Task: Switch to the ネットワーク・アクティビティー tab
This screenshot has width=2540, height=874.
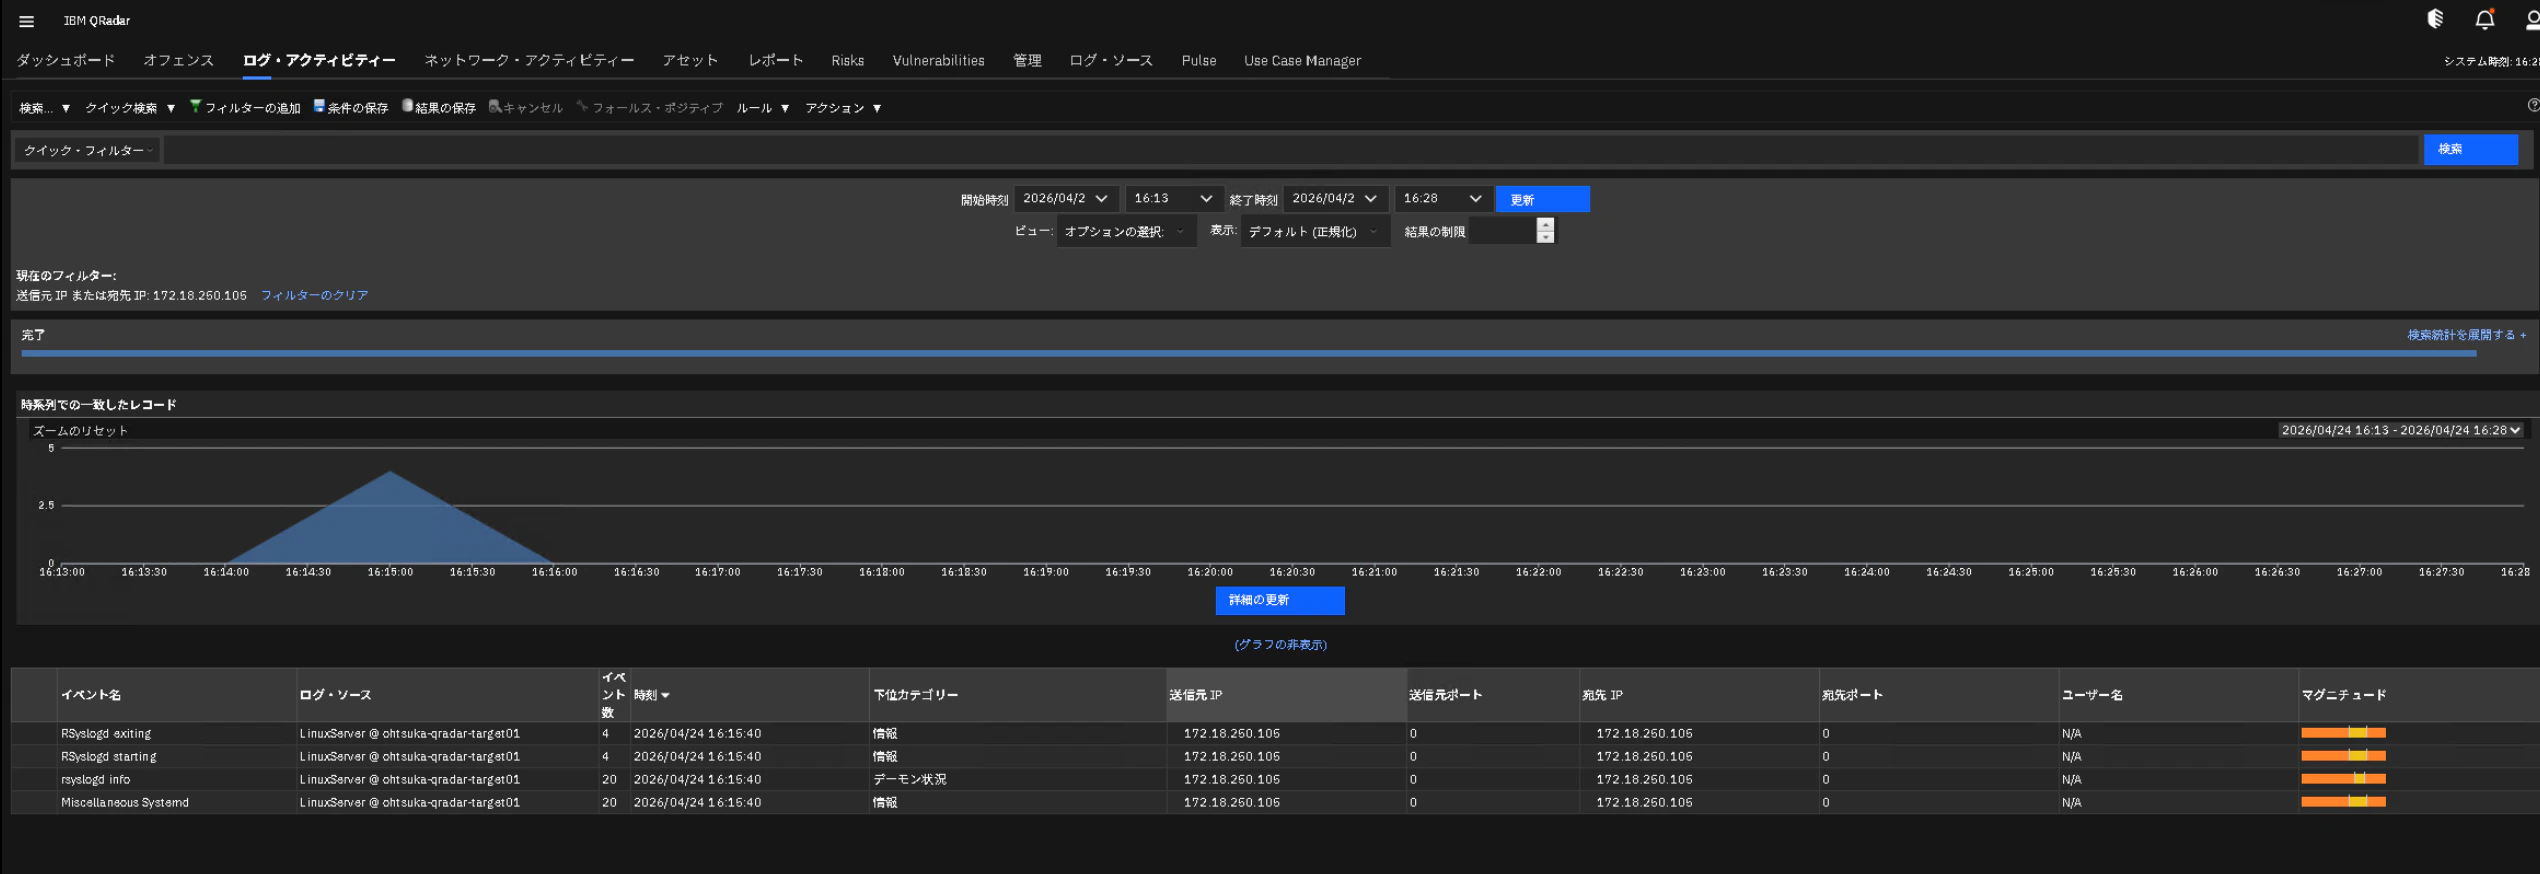Action: 529,60
